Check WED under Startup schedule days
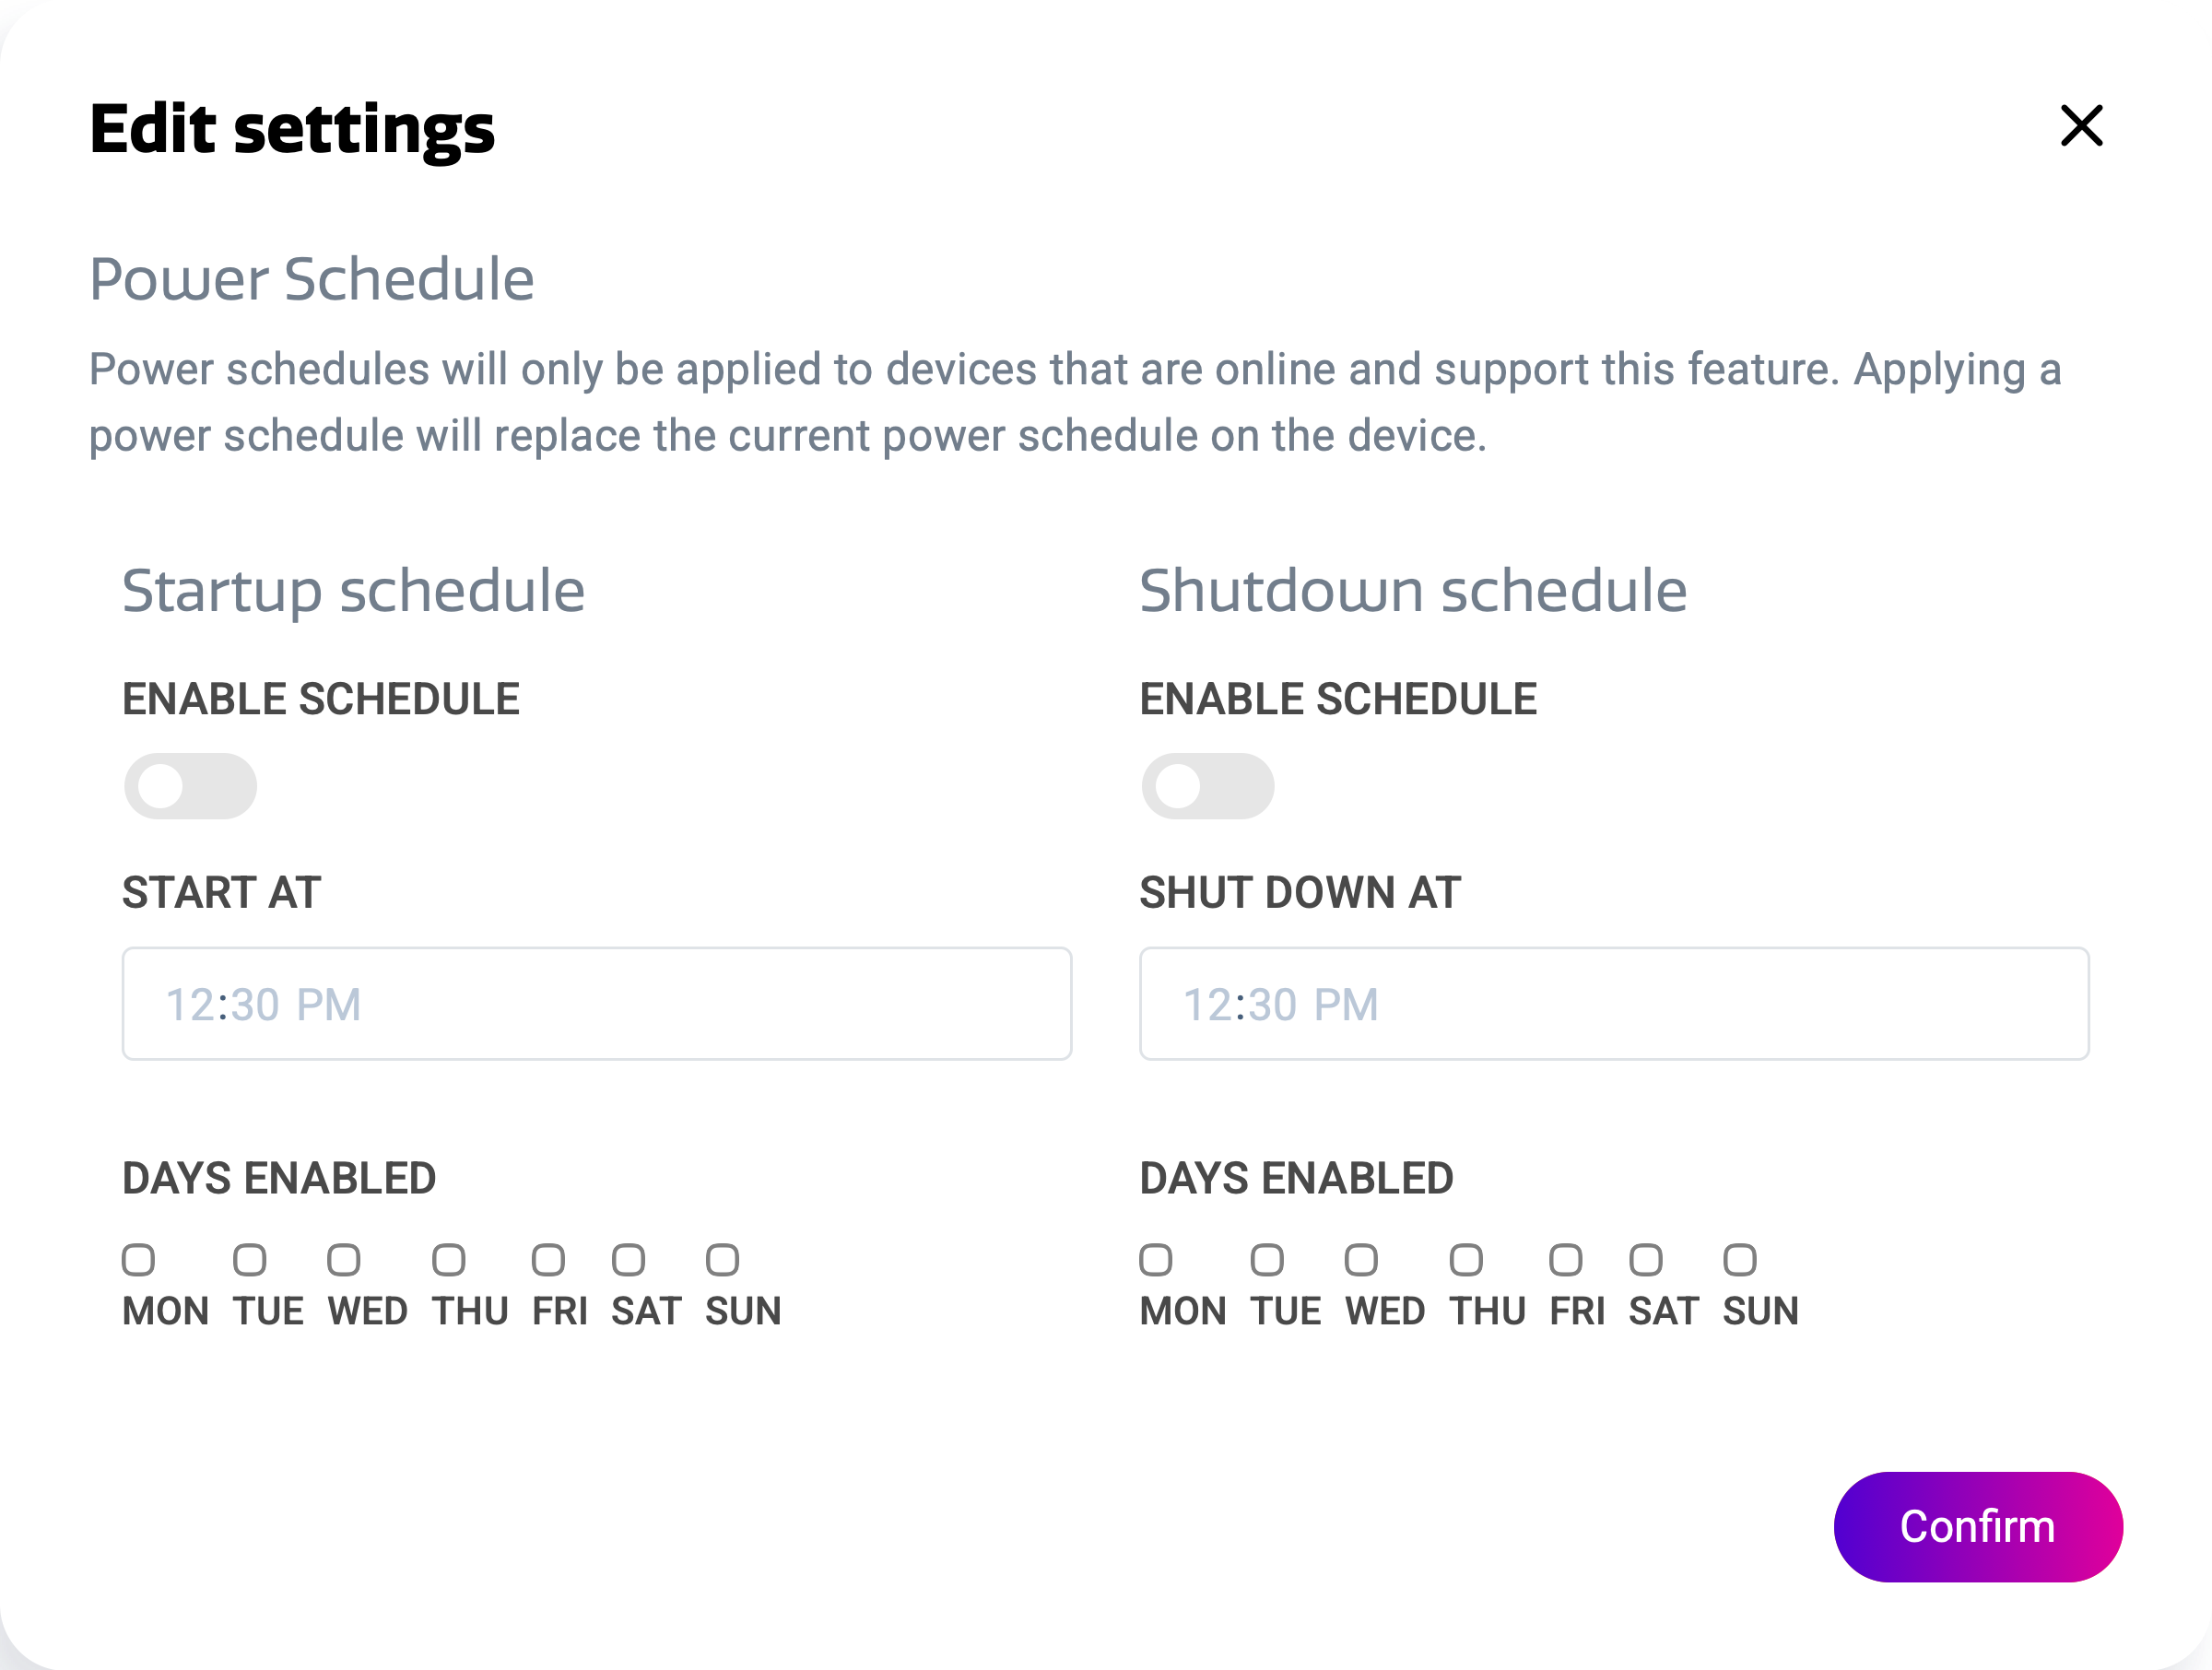The height and width of the screenshot is (1670, 2212). tap(344, 1260)
